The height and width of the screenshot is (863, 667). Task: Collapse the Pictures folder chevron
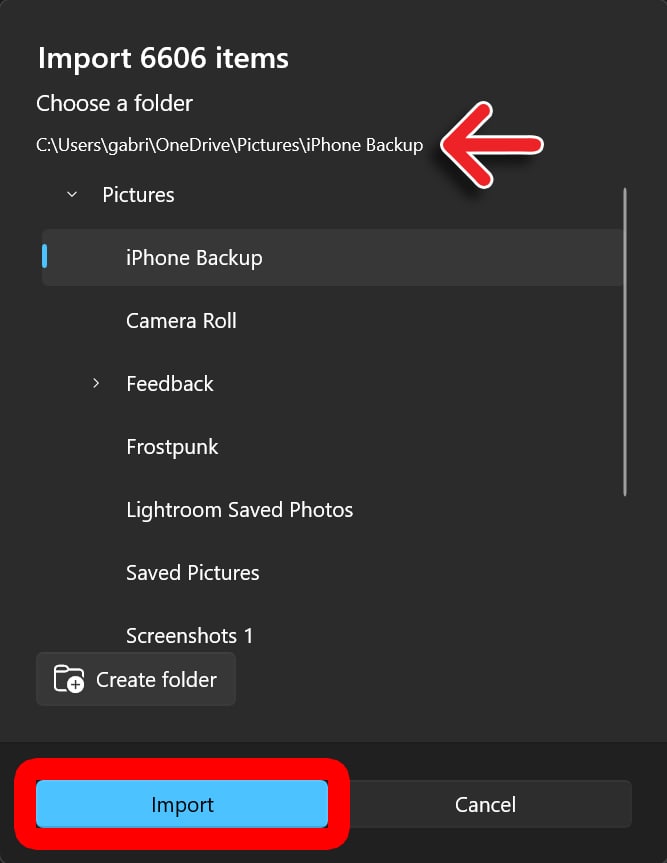[x=72, y=194]
